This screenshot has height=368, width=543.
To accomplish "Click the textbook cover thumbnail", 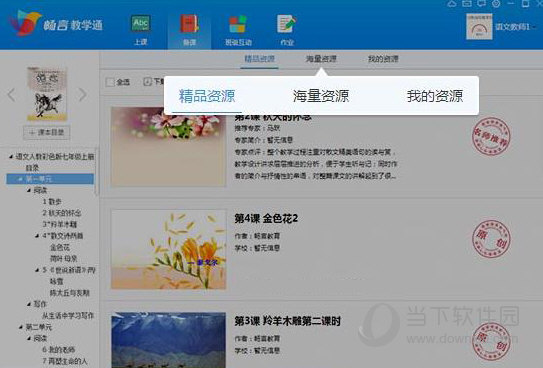I will [x=47, y=94].
